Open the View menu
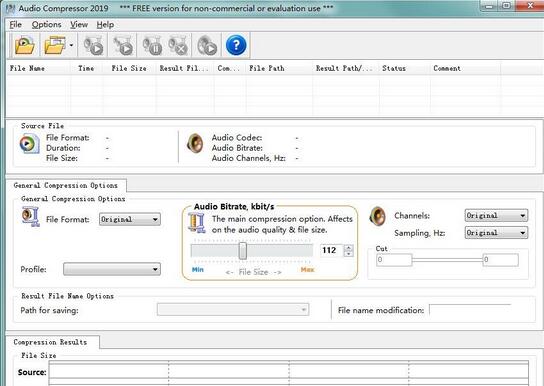The width and height of the screenshot is (544, 386). (x=79, y=25)
